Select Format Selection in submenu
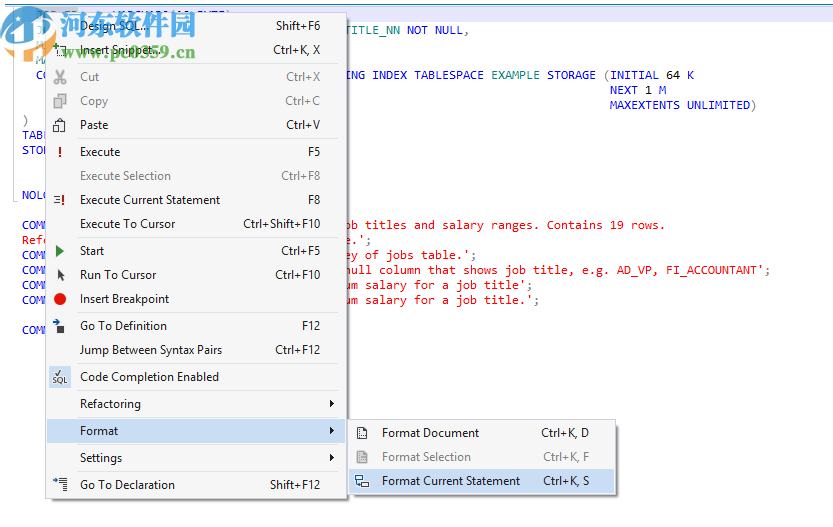Screen dimensions: 833x527 pyautogui.click(x=481, y=457)
